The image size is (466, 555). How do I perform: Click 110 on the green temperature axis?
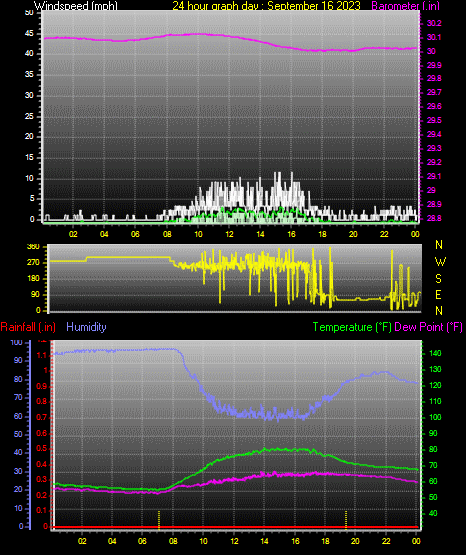[435, 401]
